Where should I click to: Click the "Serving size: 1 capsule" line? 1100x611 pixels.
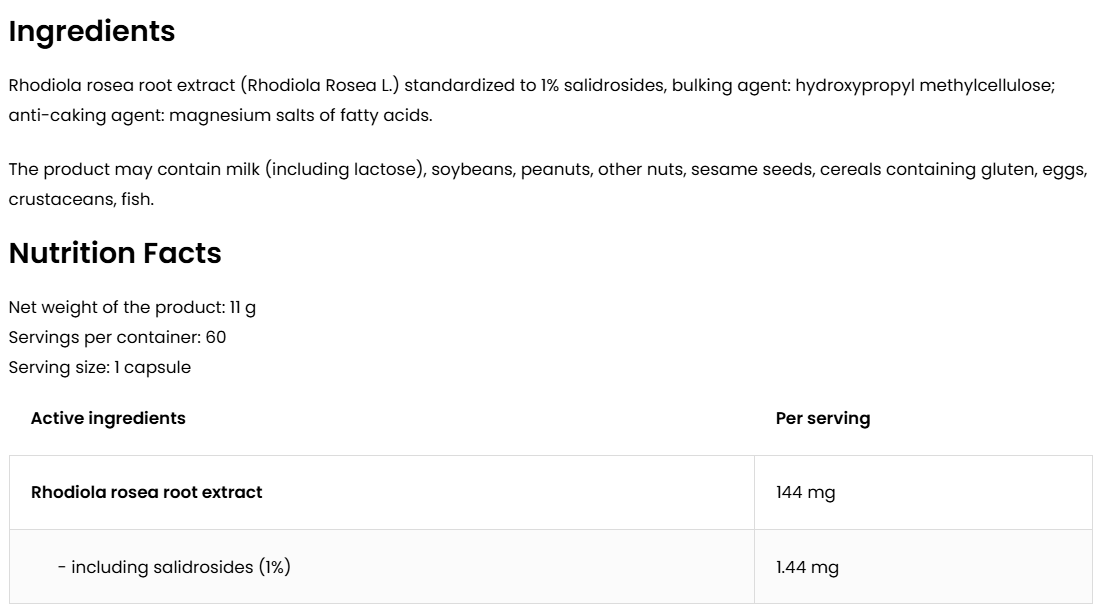point(99,367)
